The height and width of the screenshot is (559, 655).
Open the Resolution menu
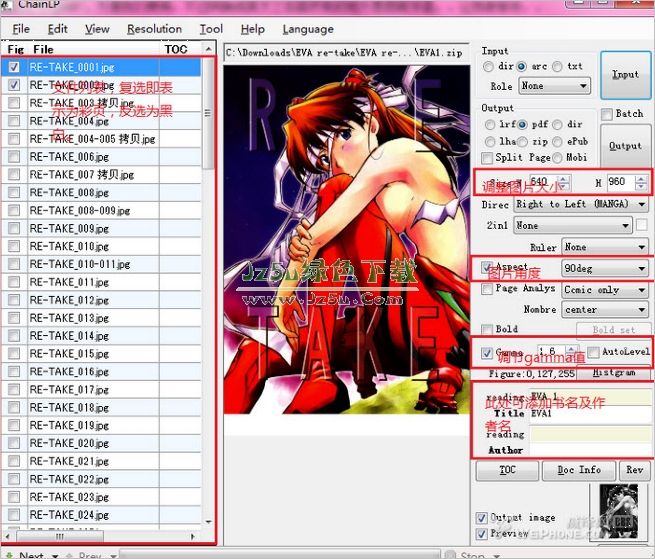[154, 29]
